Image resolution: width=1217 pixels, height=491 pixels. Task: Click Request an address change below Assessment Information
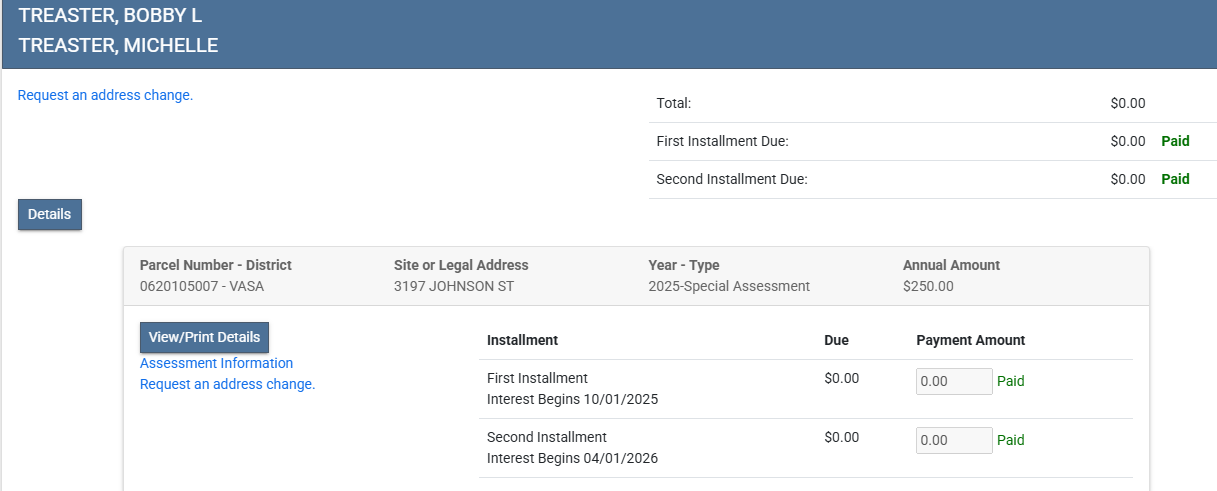point(227,384)
